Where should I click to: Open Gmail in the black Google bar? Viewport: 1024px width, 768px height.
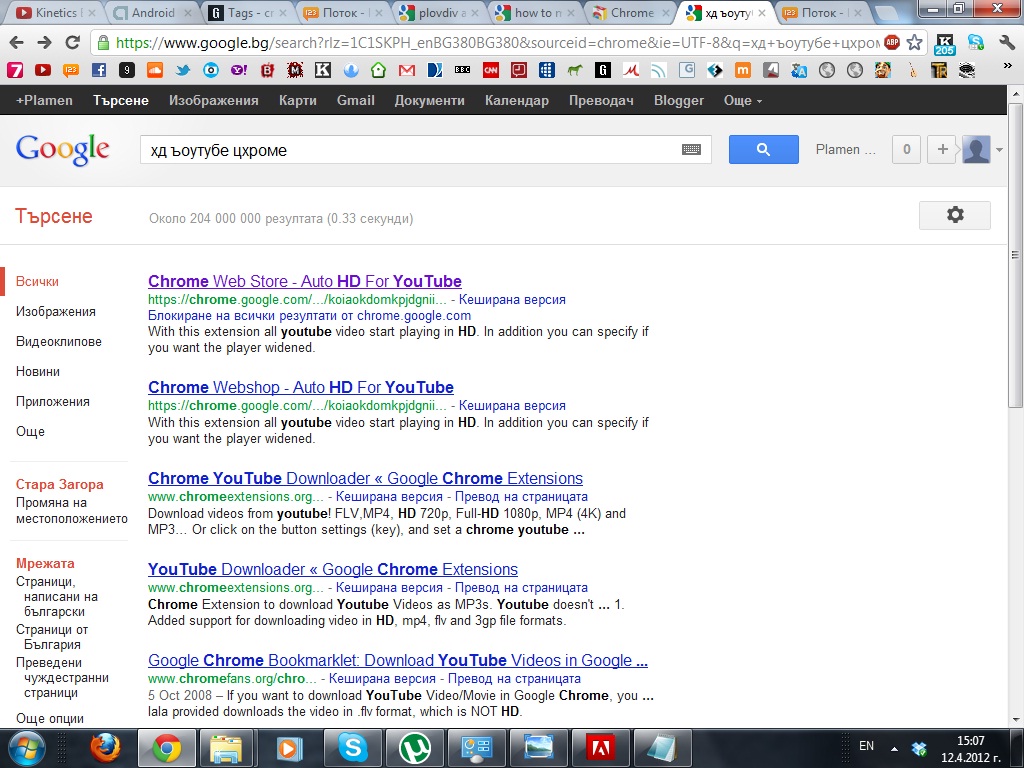(x=356, y=101)
